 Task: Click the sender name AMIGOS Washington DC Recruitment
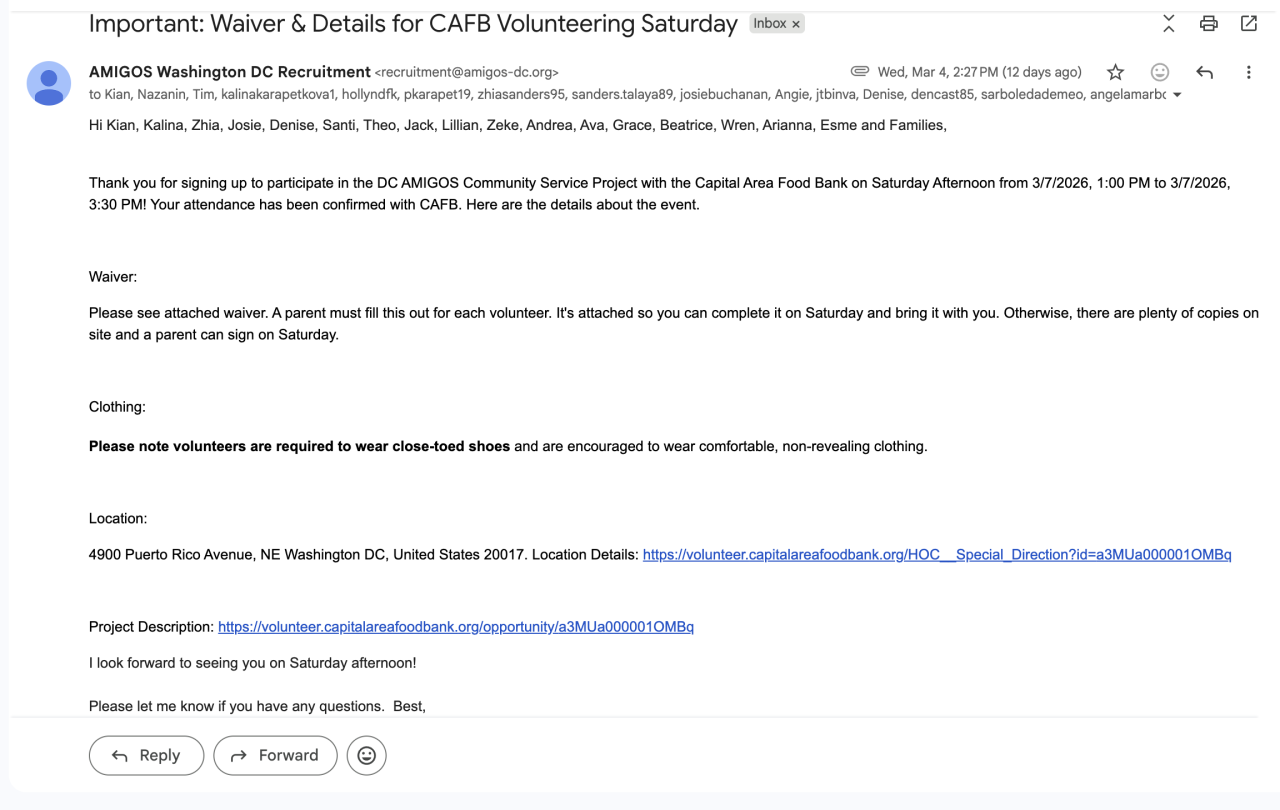tap(229, 72)
